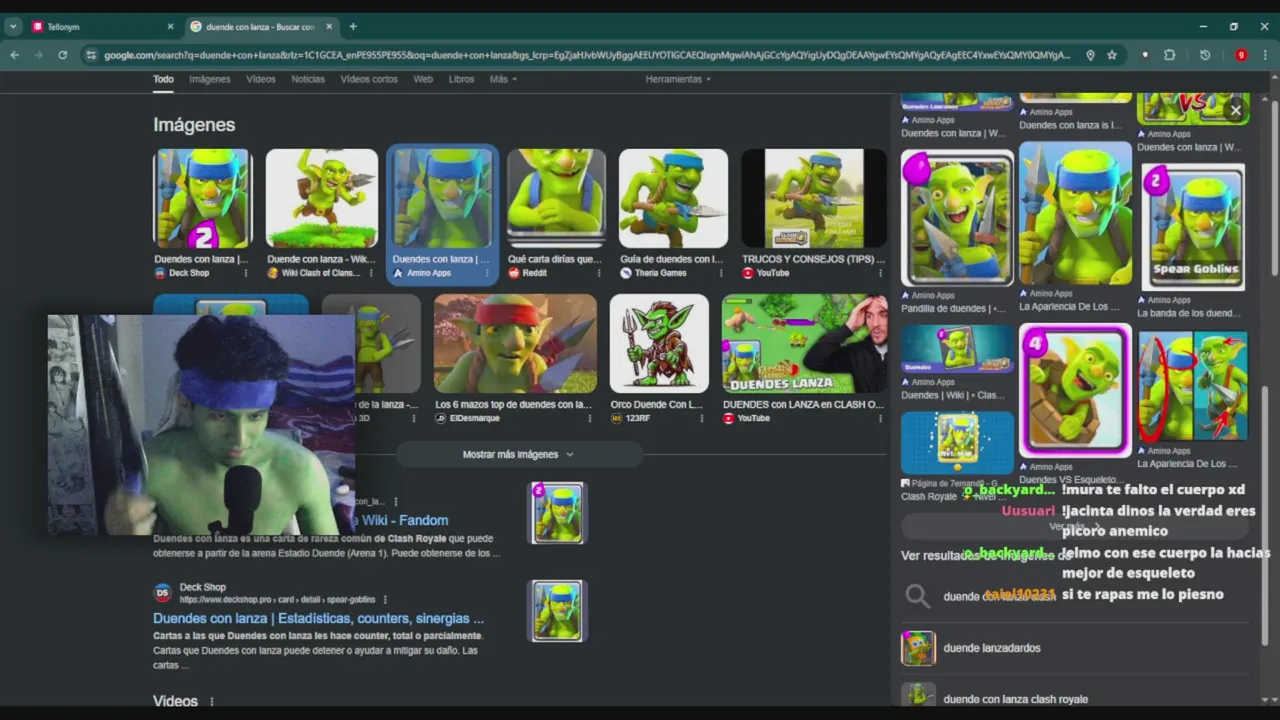1280x720 pixels.
Task: Close the Tellonym tab
Action: click(170, 27)
